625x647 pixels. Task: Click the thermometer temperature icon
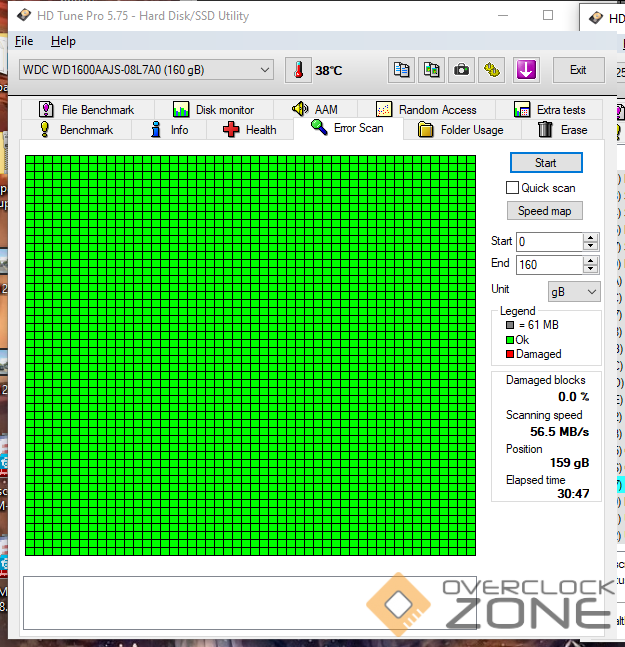[x=298, y=70]
